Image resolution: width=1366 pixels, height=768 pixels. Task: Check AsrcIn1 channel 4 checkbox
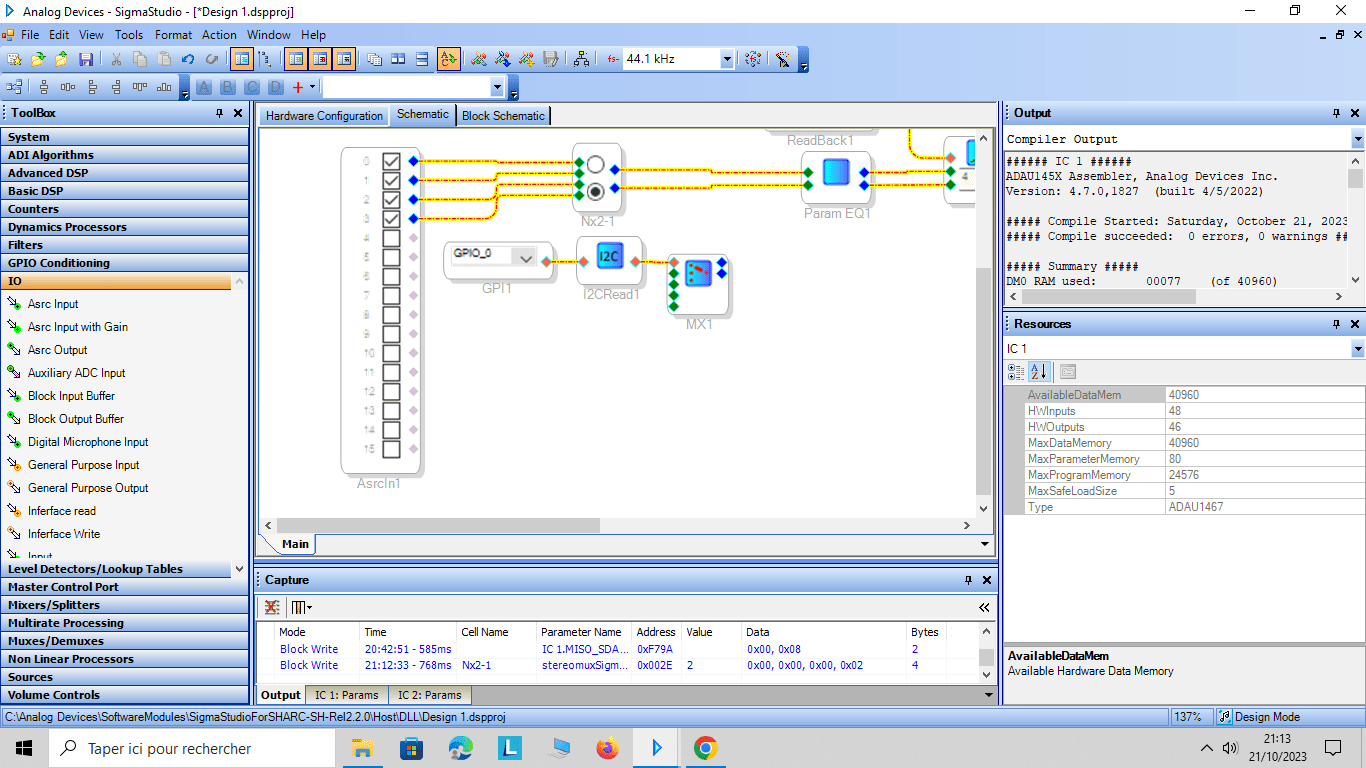[x=391, y=238]
